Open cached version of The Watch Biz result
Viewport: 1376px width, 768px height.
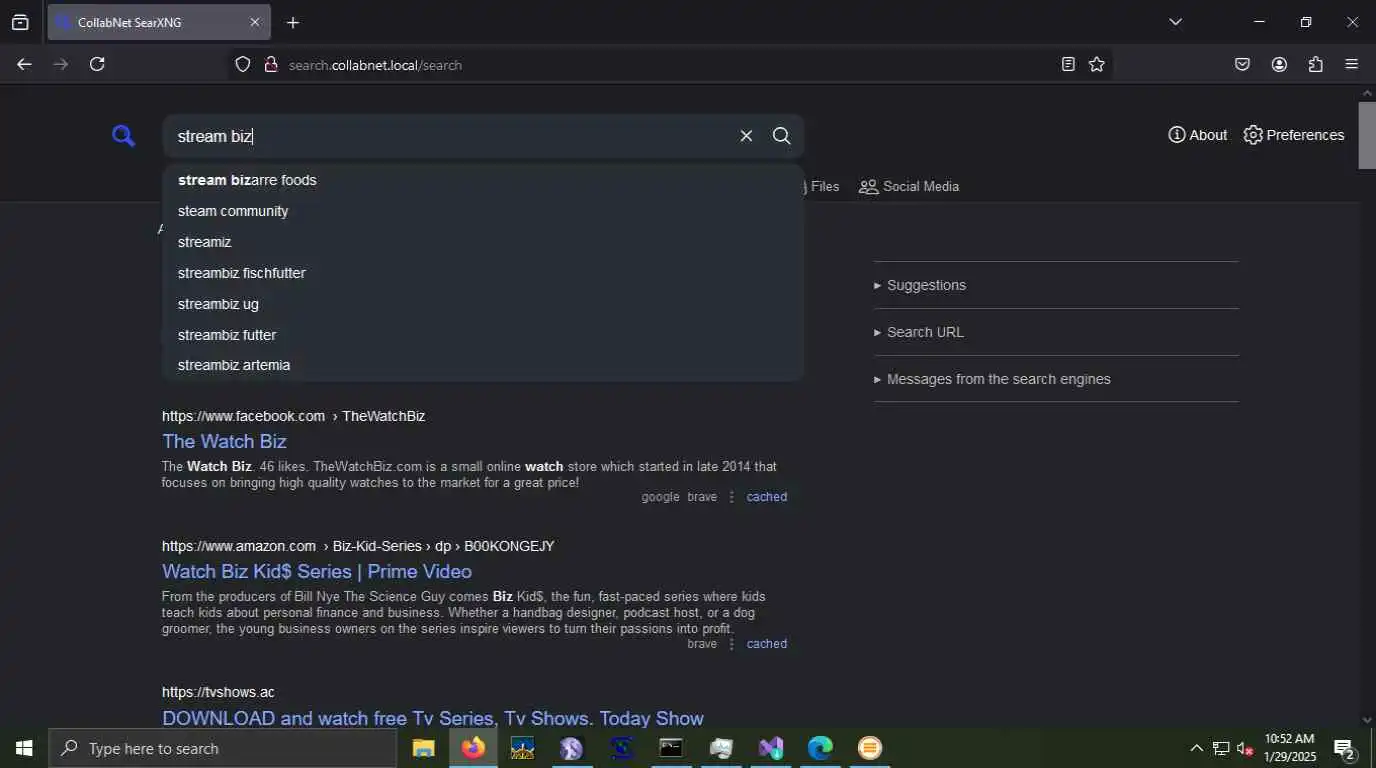point(767,497)
